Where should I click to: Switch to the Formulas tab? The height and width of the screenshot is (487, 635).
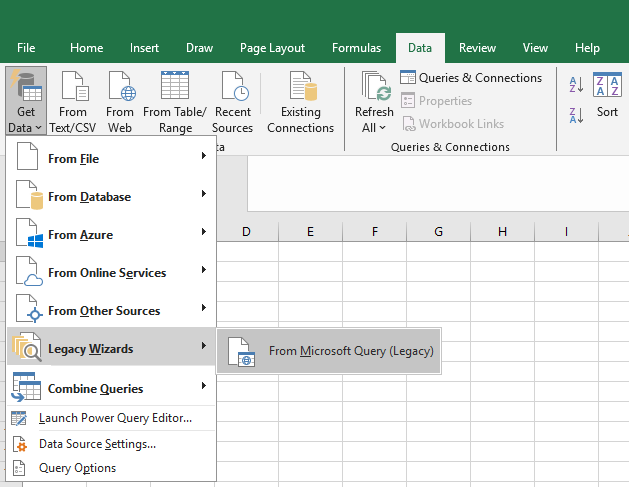click(356, 48)
